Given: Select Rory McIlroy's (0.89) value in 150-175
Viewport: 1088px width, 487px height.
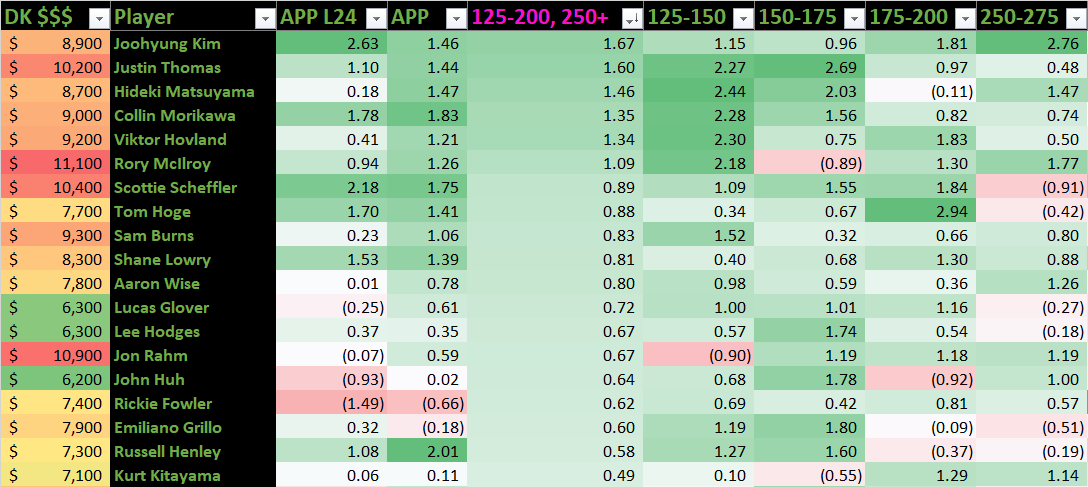Looking at the screenshot, I should 810,164.
